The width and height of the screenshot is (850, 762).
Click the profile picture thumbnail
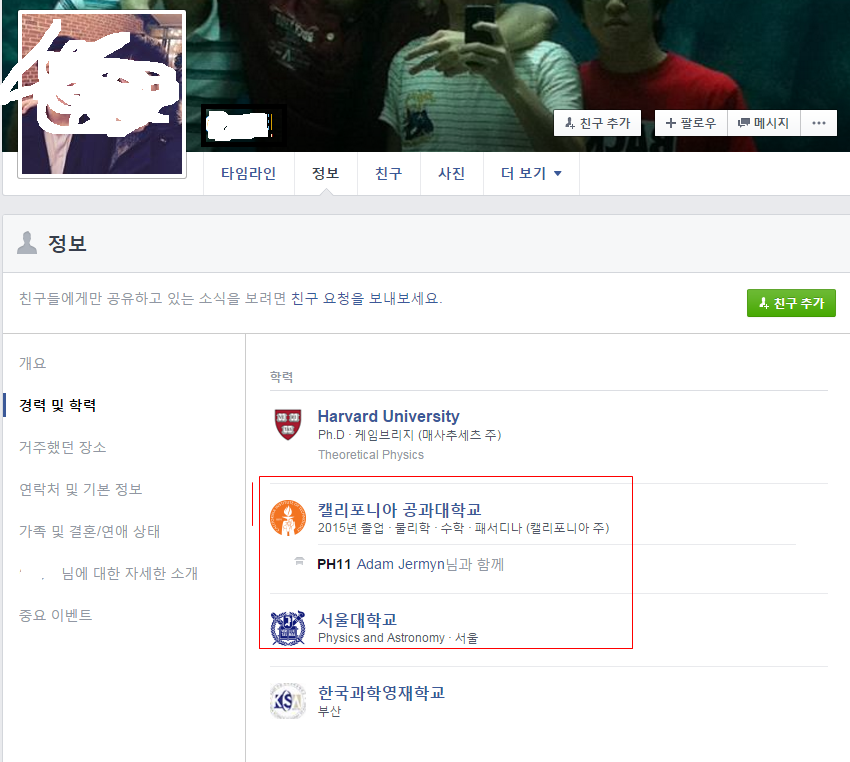click(102, 94)
